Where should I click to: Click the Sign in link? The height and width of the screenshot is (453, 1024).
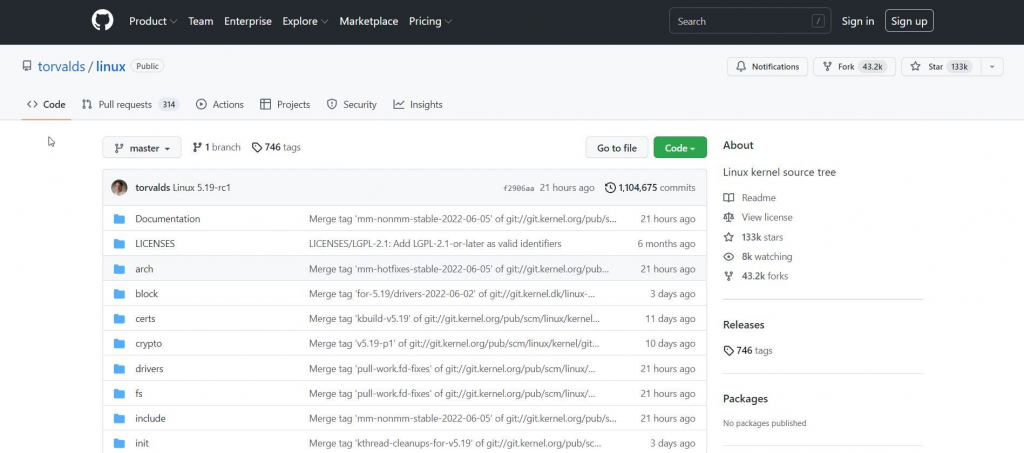[x=857, y=21]
